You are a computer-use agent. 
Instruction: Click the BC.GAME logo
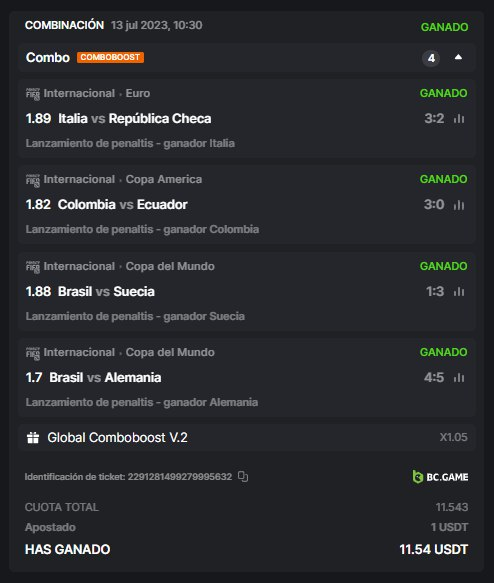tap(440, 477)
